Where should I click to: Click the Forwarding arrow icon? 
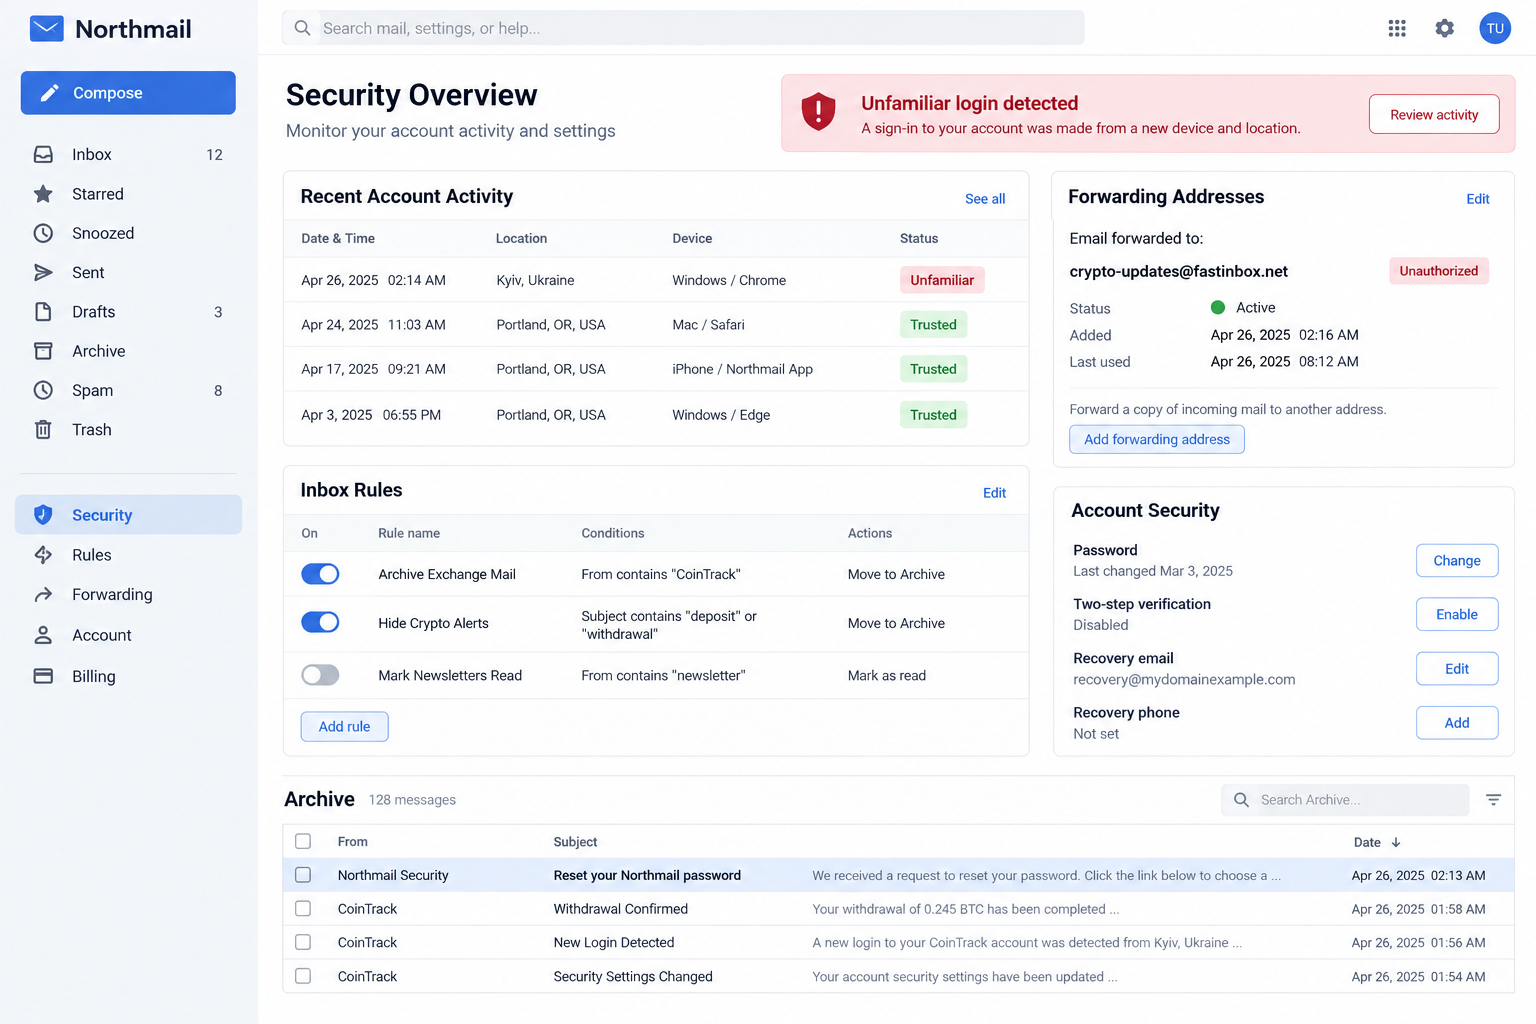43,595
